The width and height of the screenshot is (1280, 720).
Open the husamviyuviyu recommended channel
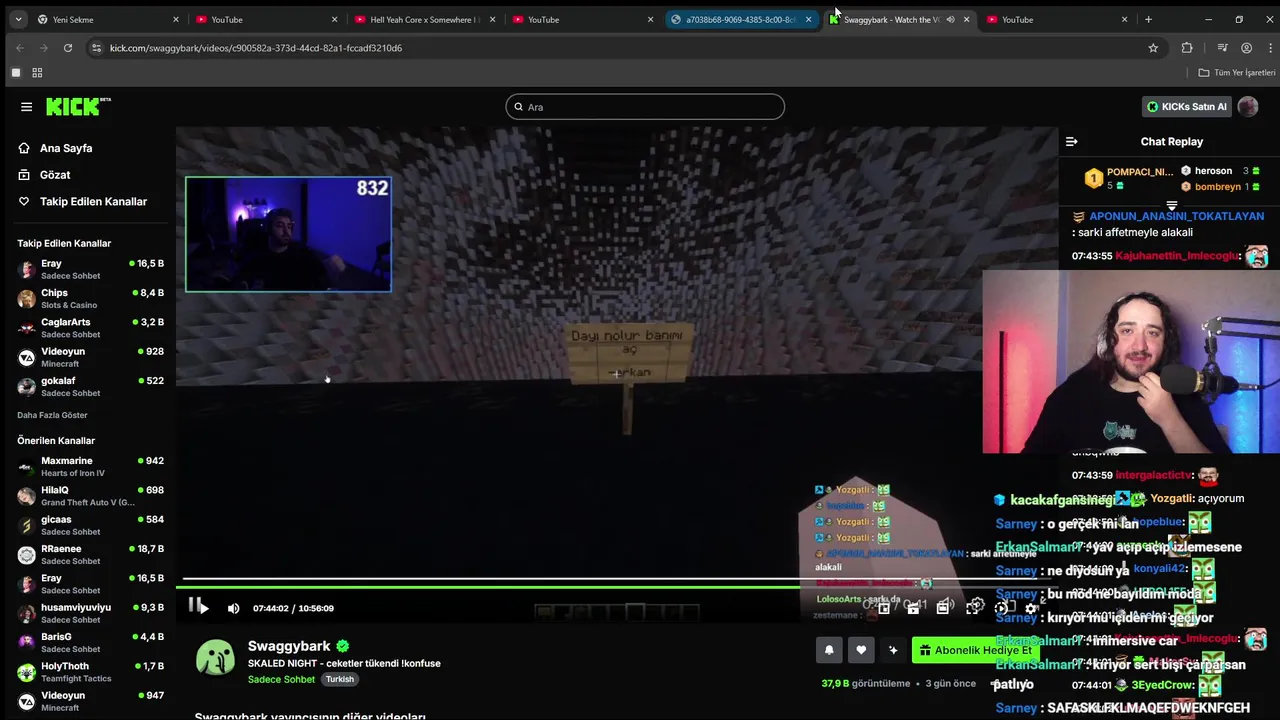click(90, 613)
